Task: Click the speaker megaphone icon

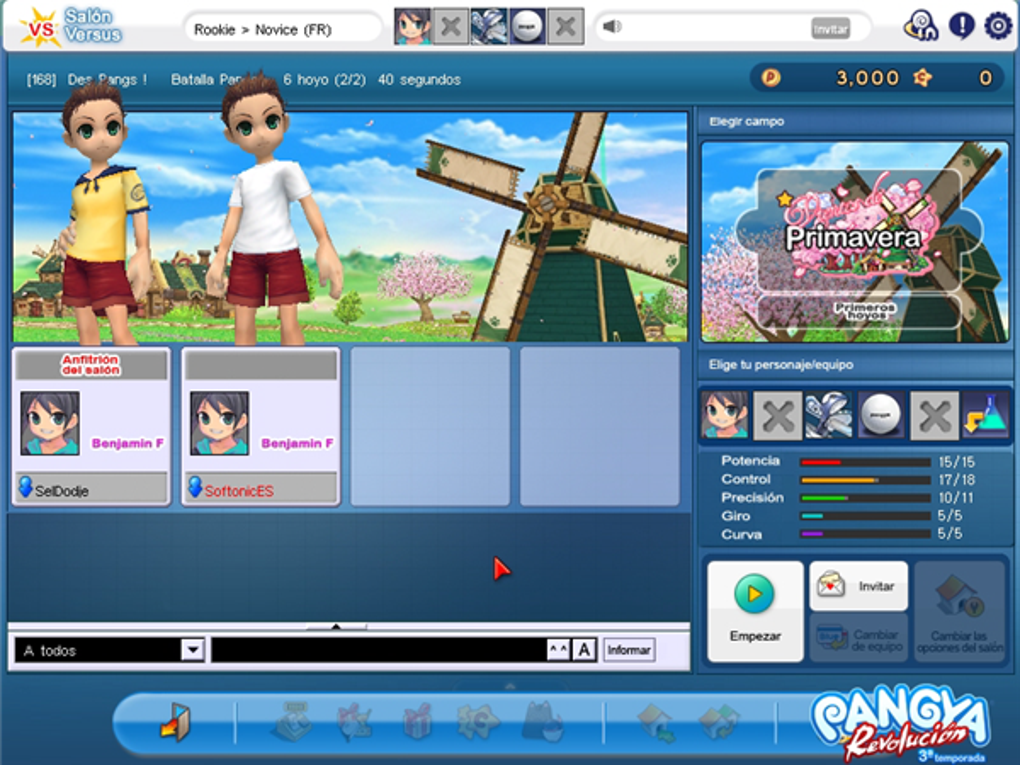Action: pyautogui.click(x=612, y=27)
